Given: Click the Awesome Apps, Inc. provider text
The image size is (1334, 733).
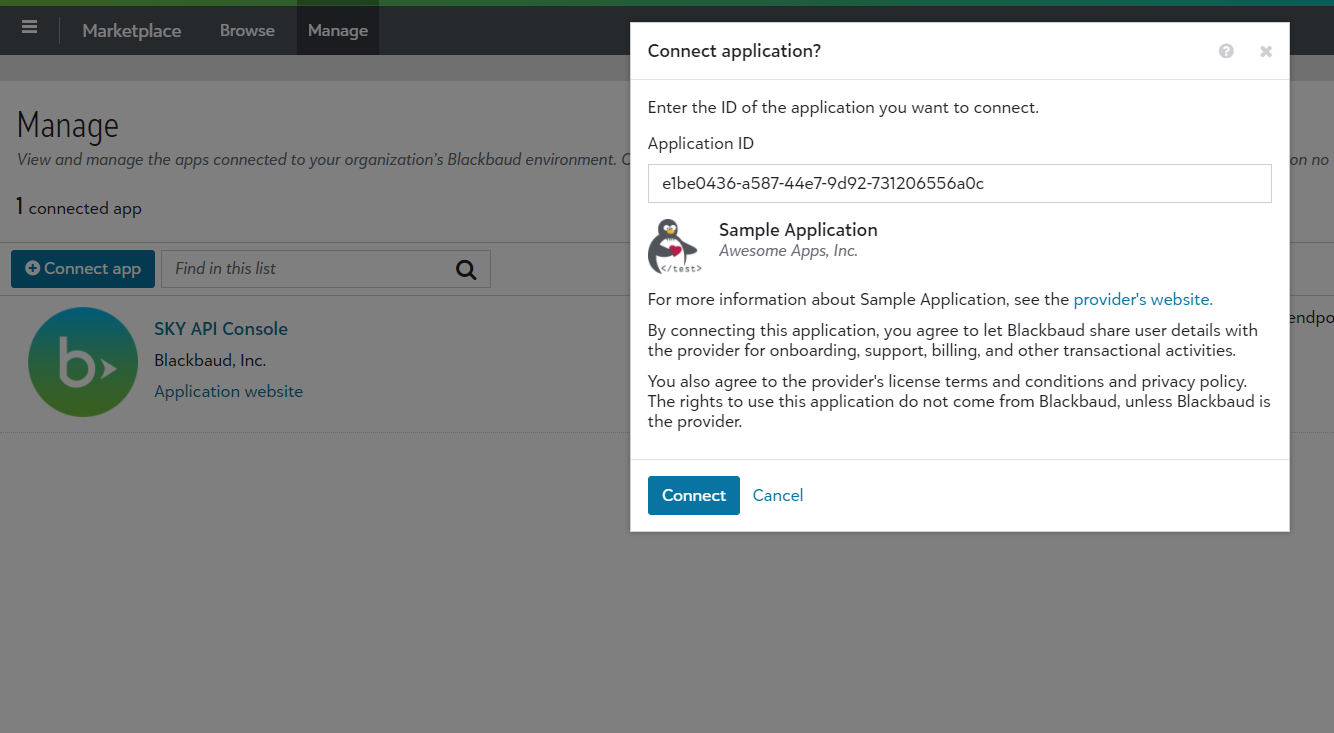Looking at the screenshot, I should 788,251.
